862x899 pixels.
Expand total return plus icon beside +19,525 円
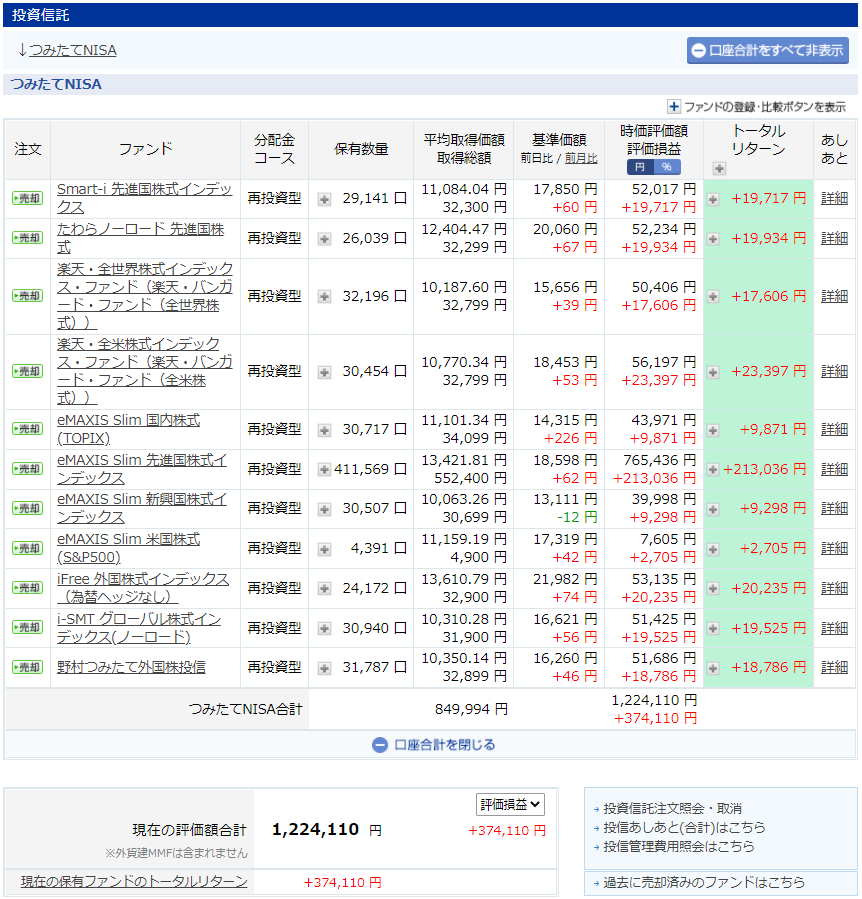(x=713, y=629)
